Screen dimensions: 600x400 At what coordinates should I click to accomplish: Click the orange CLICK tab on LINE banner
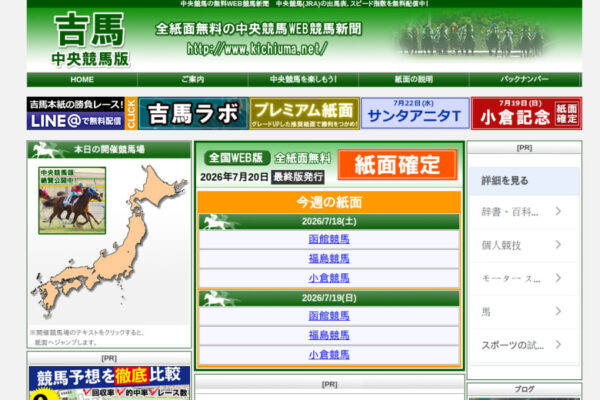(x=131, y=114)
